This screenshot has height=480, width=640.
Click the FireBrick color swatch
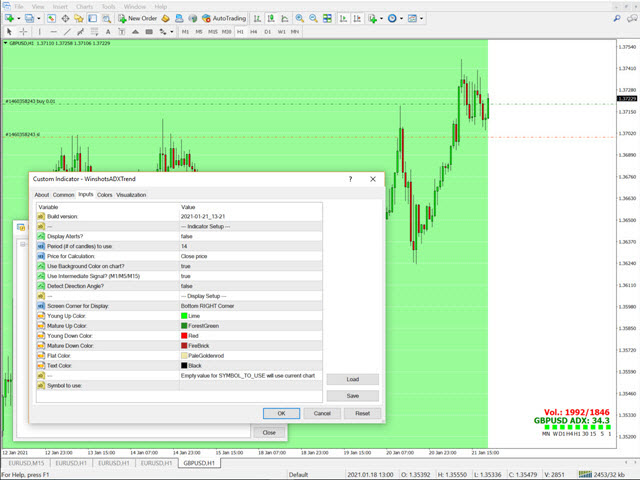tap(184, 345)
